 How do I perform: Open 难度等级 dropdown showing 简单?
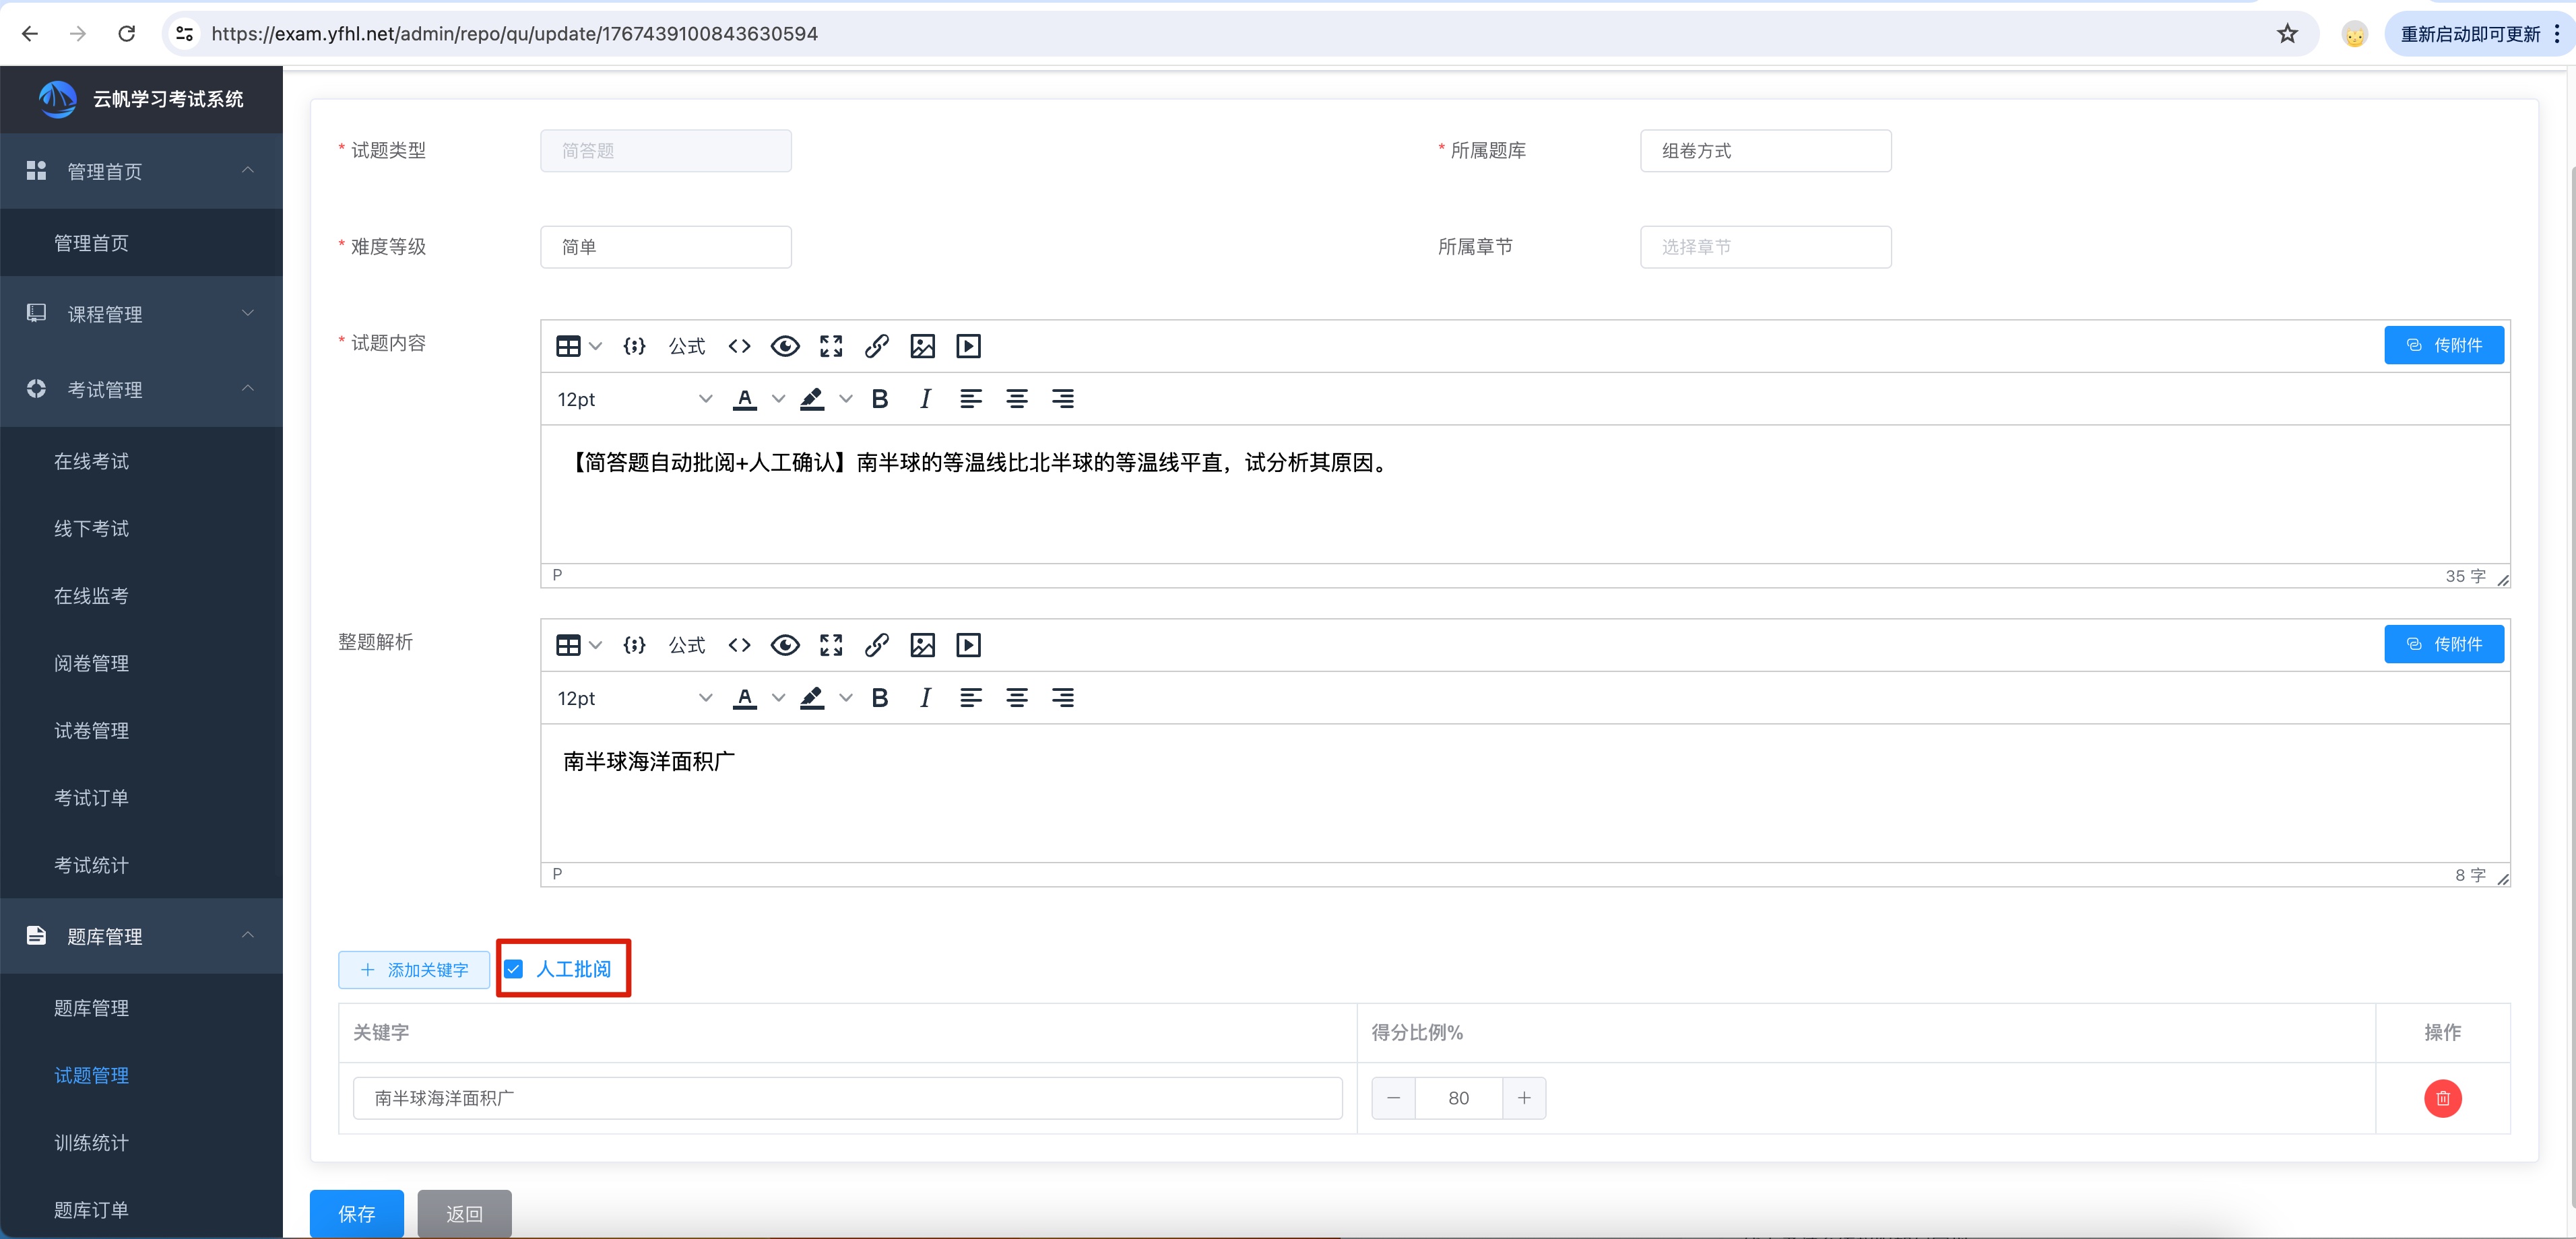click(666, 247)
